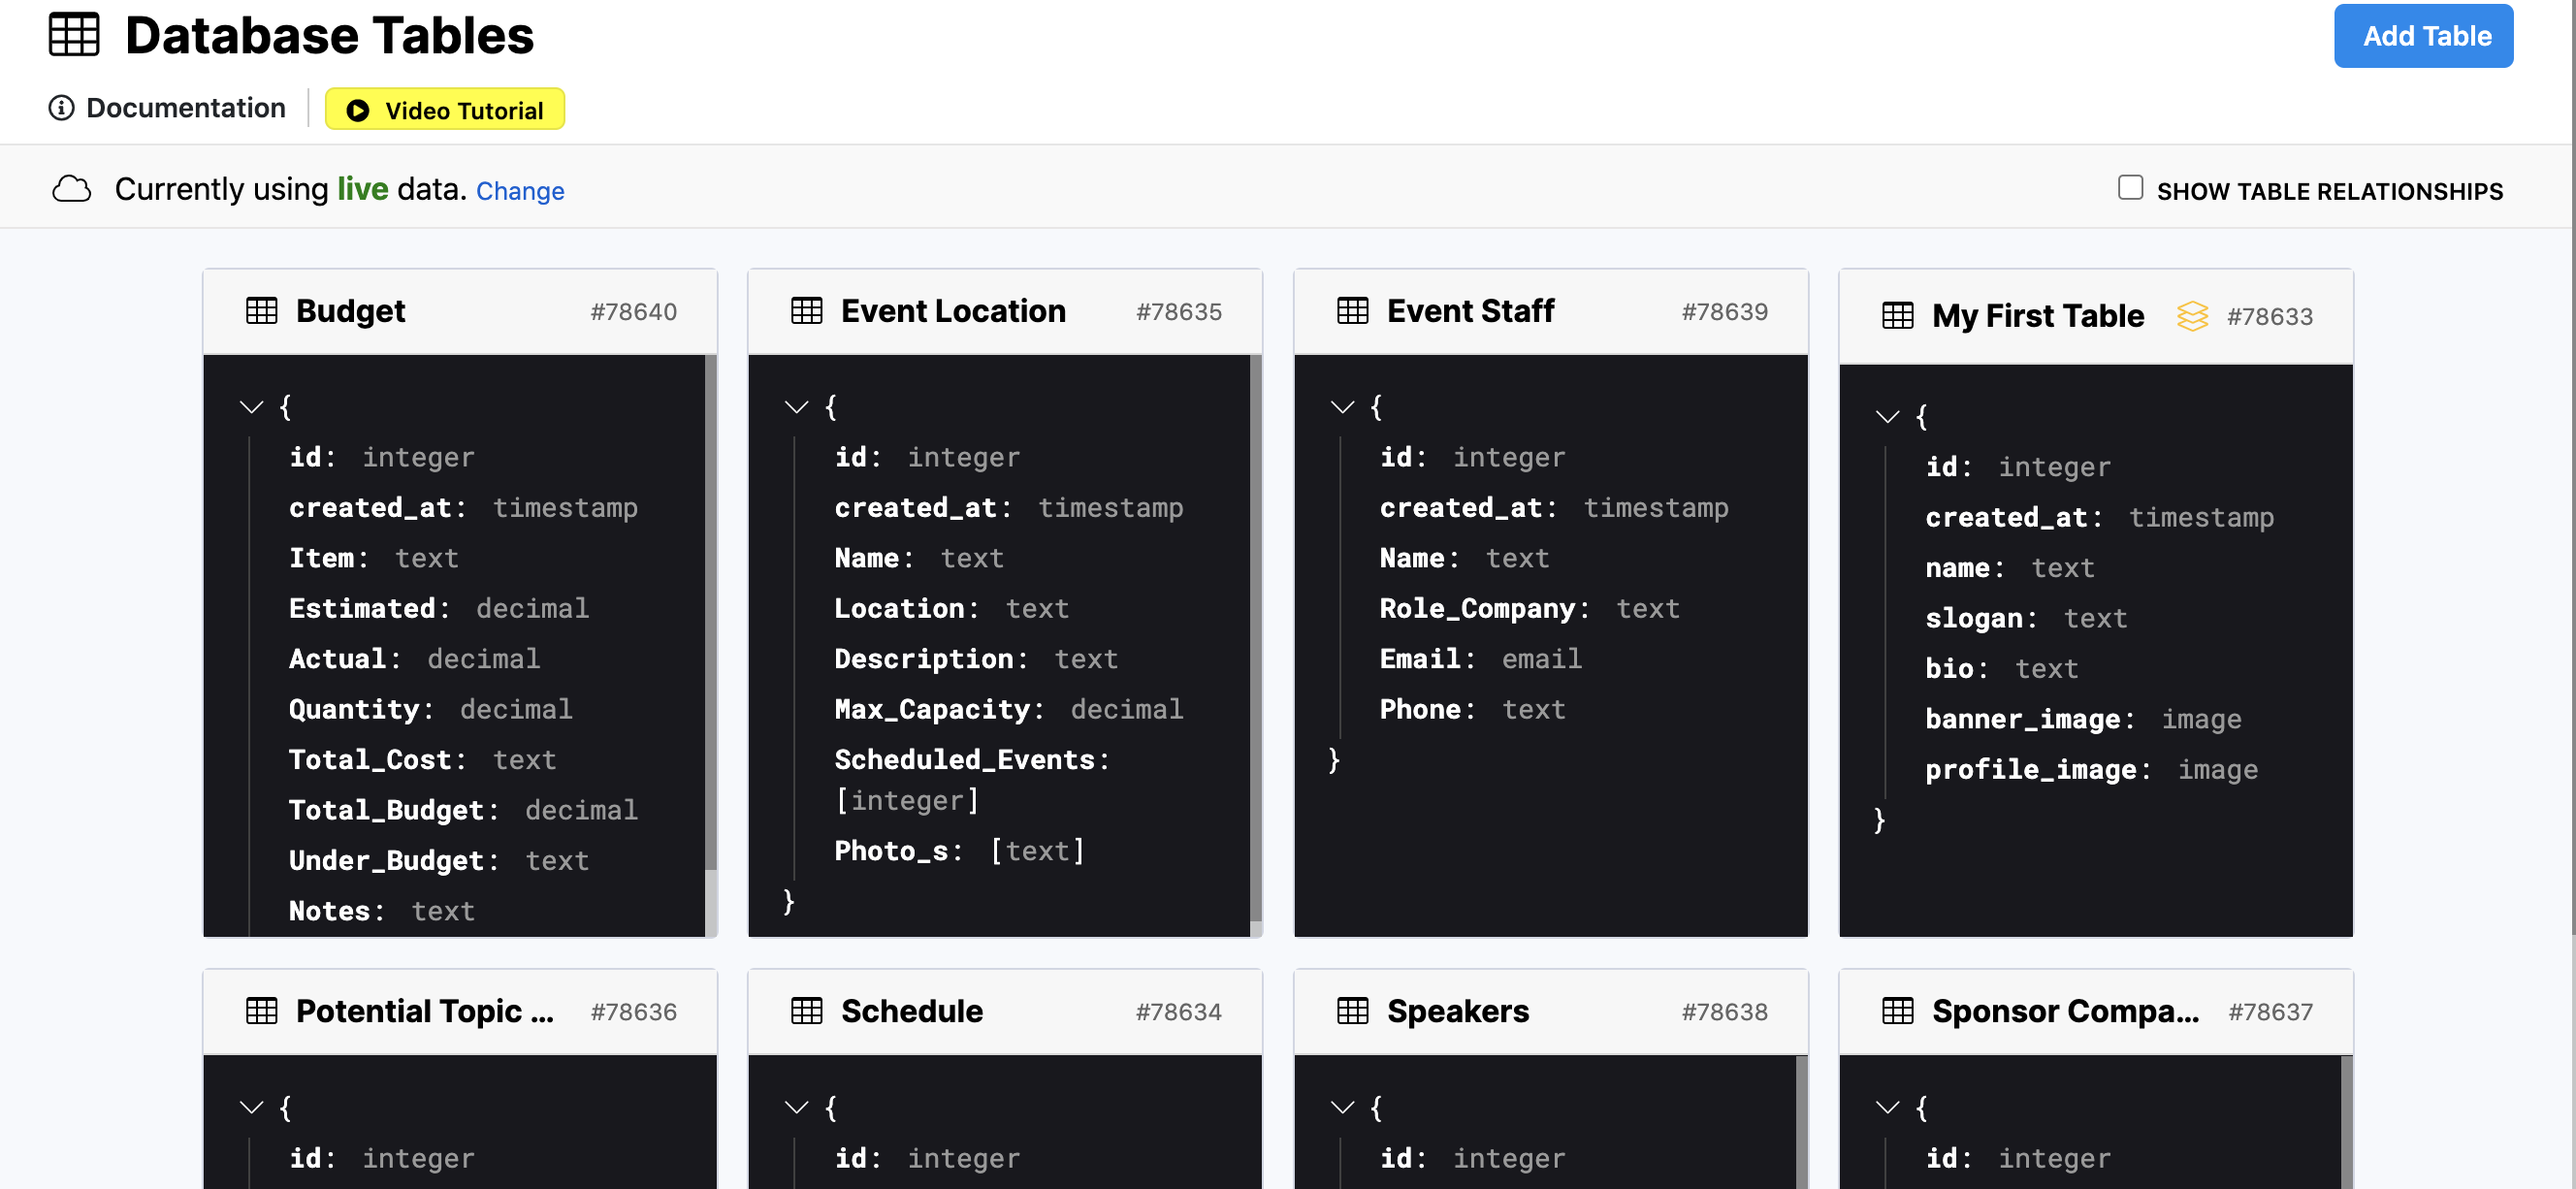
Task: Open the Schedule table title
Action: (x=912, y=1011)
